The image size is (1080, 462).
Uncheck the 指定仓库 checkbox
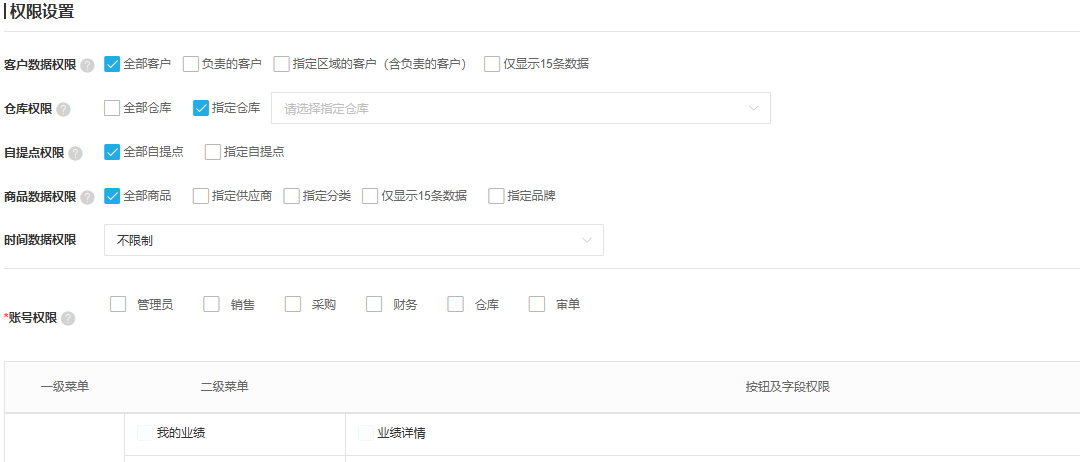coord(201,108)
